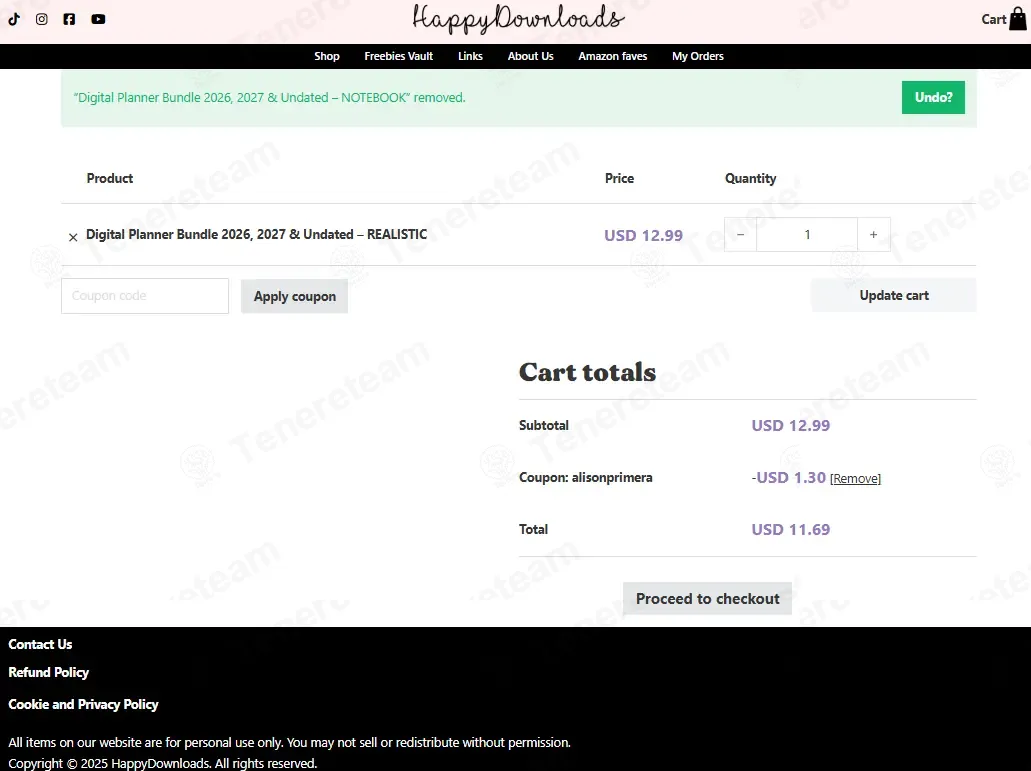Proceed to checkout
Screen dimensions: 1031x771
pos(707,599)
